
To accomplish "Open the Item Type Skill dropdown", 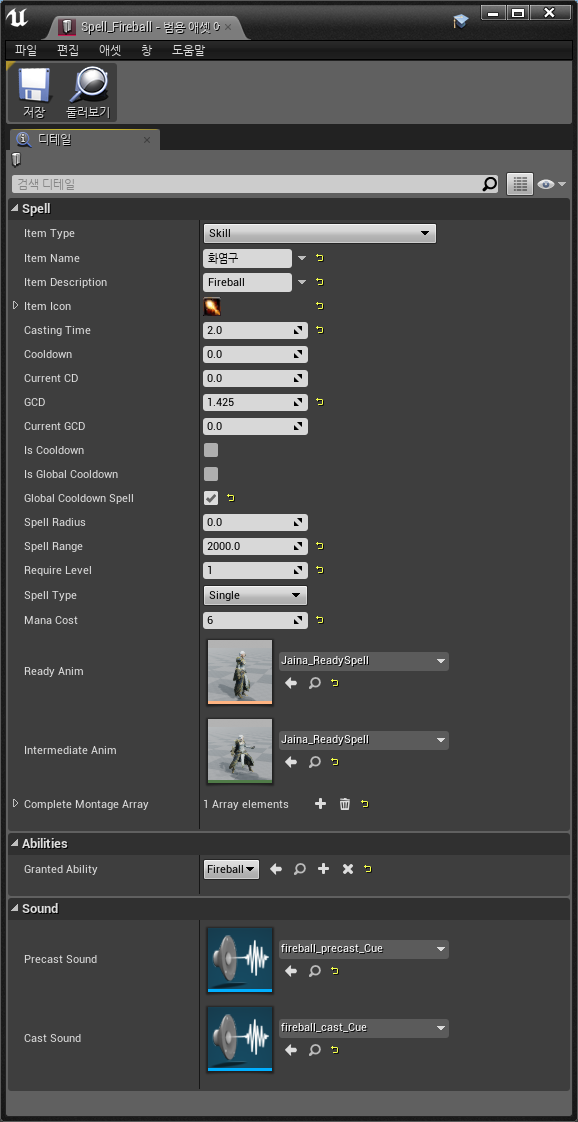I will coord(320,233).
